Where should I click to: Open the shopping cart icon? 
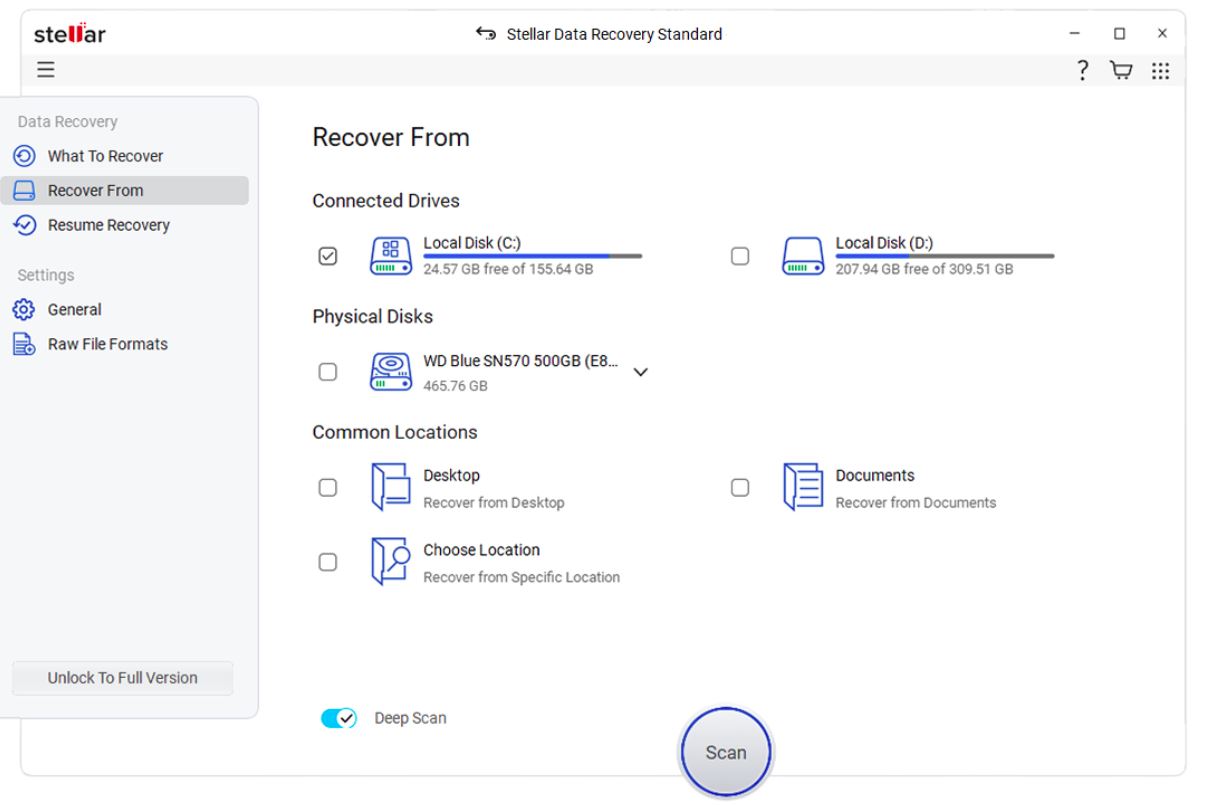click(x=1122, y=70)
